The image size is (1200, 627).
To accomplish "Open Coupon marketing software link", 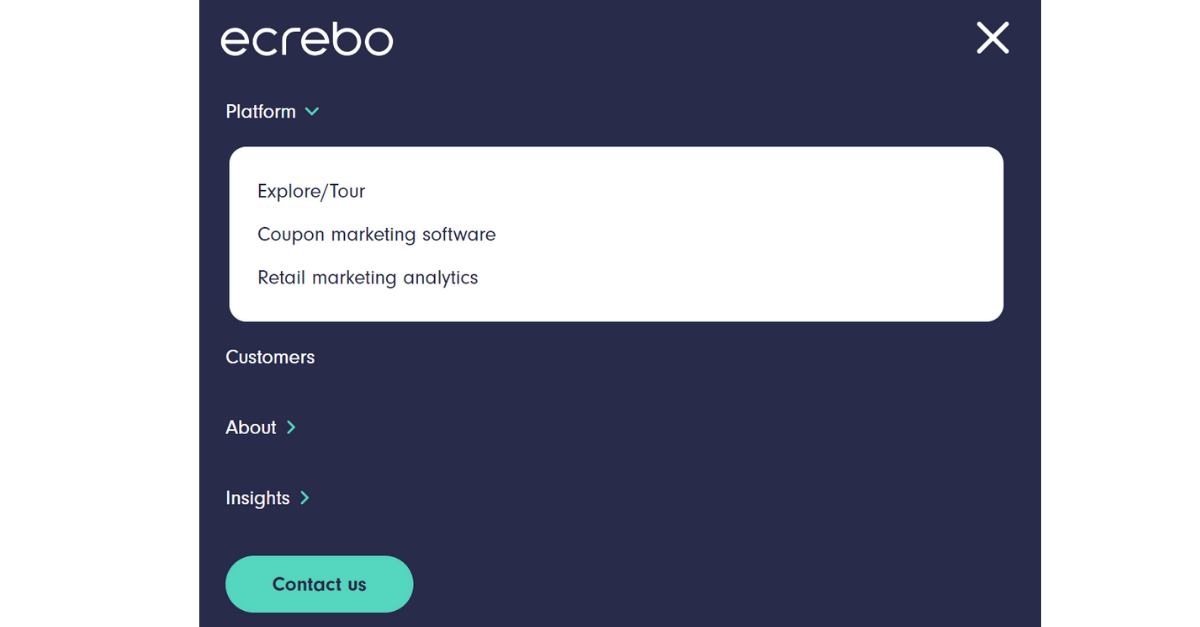I will (377, 234).
